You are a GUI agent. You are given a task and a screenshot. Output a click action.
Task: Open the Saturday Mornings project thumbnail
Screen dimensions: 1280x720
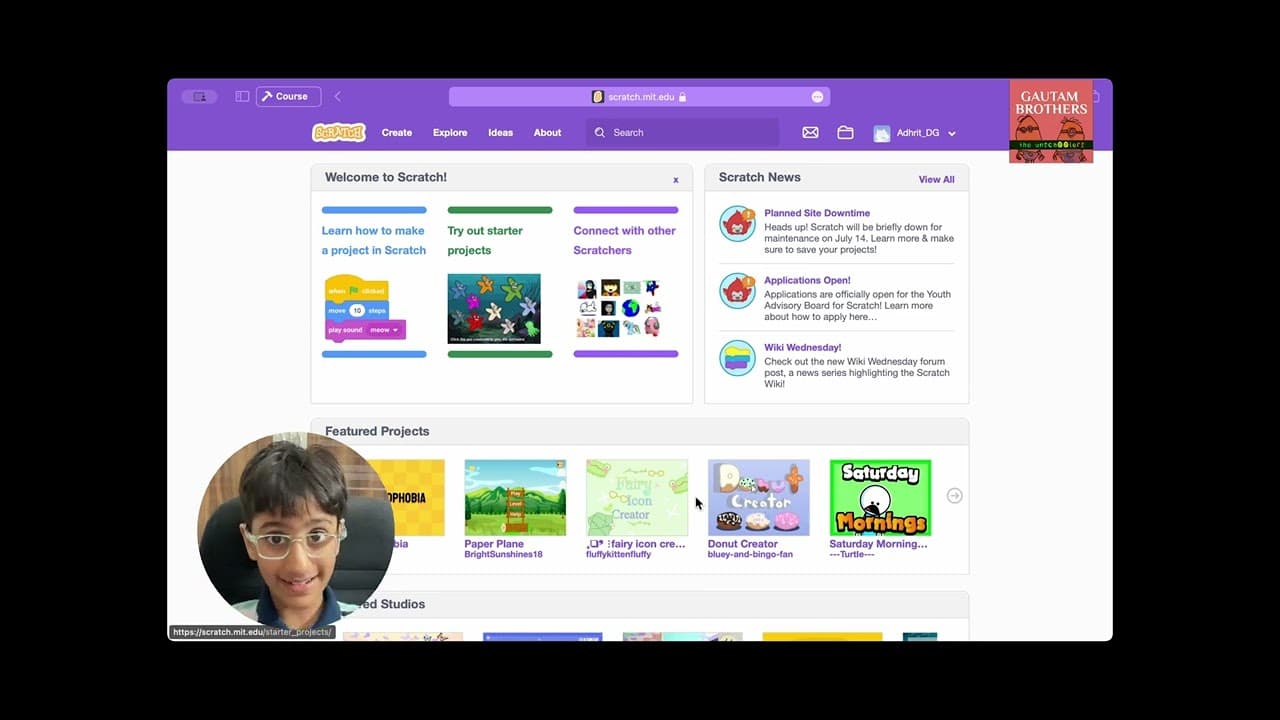point(880,497)
